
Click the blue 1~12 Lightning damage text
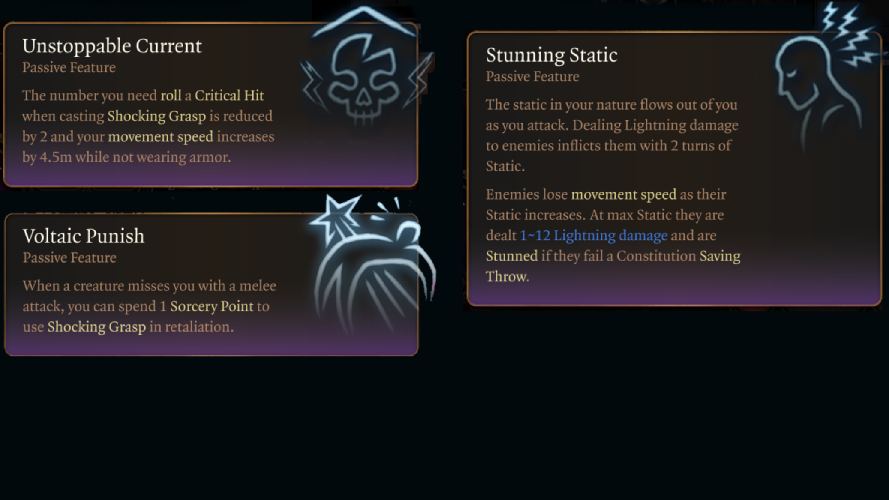pos(593,236)
